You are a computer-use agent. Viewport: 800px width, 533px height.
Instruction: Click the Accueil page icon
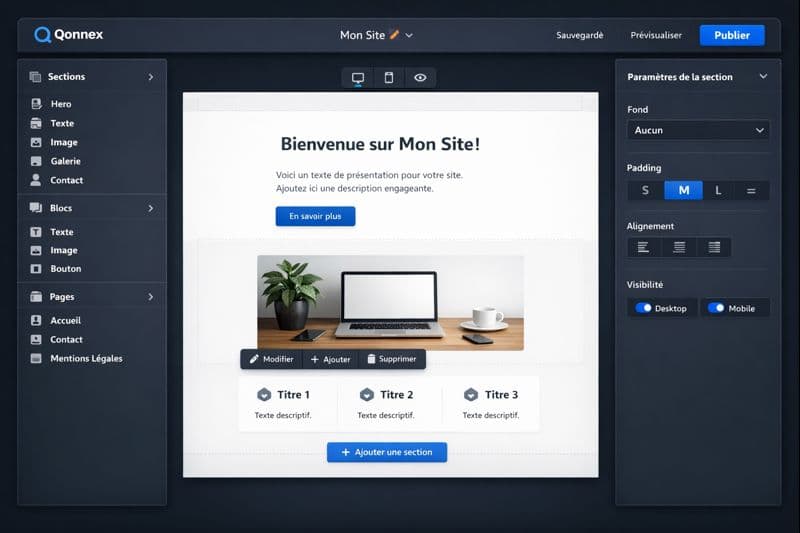click(36, 320)
